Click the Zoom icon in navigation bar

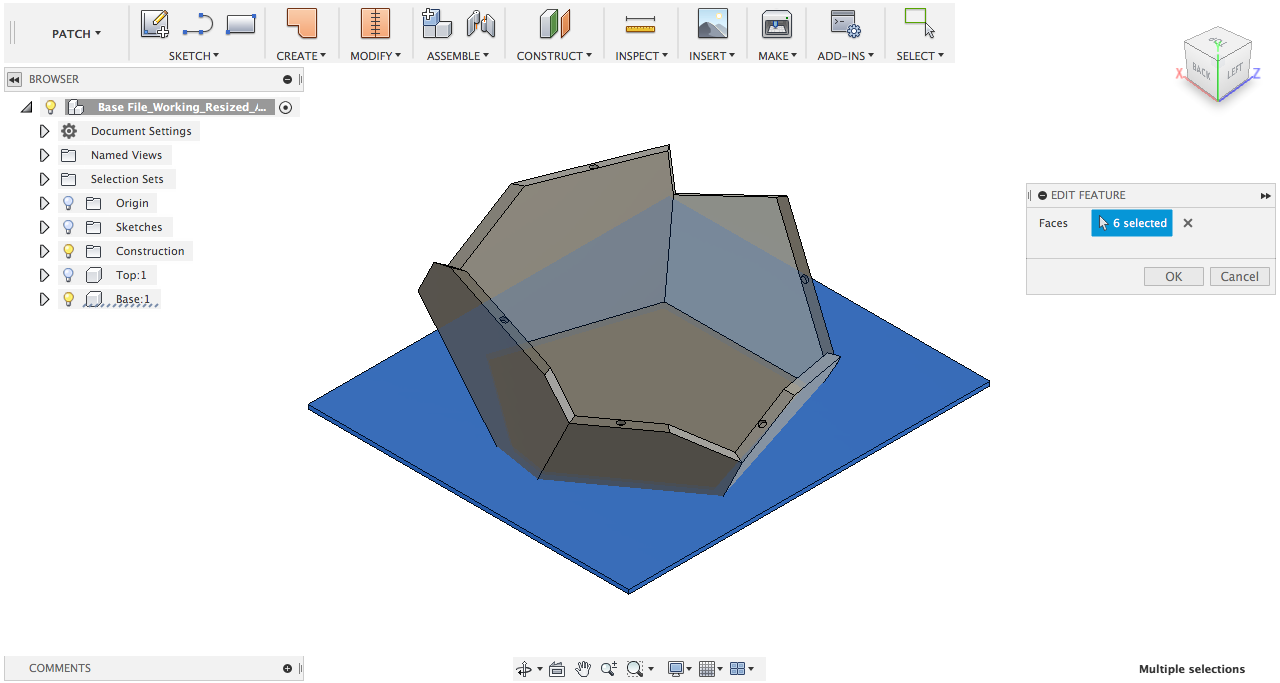pyautogui.click(x=609, y=669)
